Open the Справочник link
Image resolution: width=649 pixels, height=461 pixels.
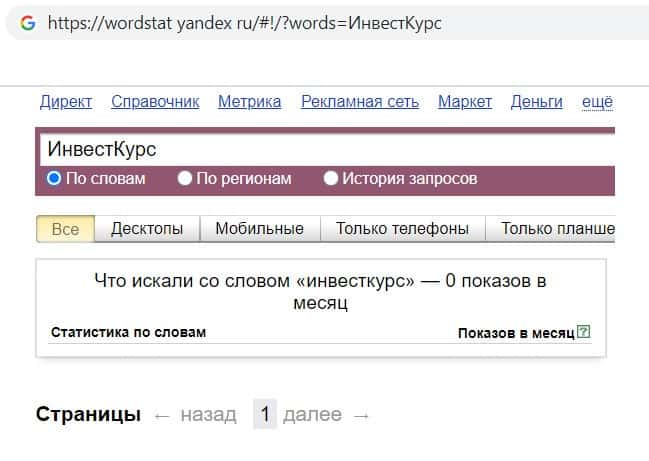(x=155, y=102)
